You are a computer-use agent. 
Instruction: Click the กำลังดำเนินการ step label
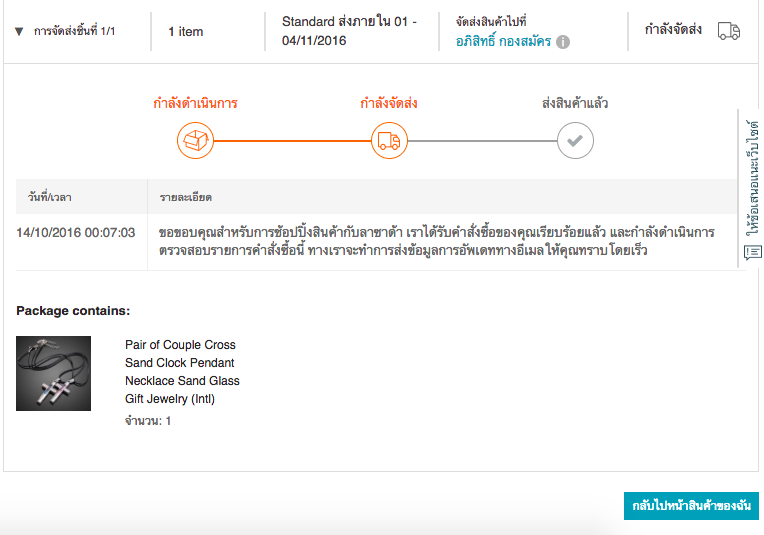195,103
